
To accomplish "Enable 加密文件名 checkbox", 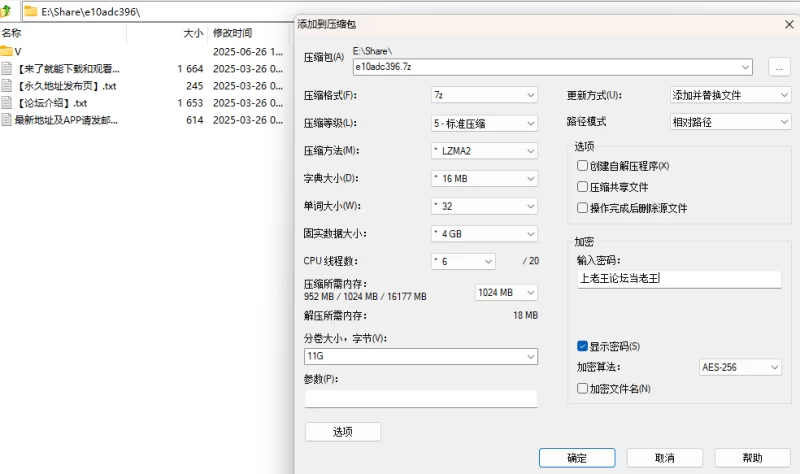I will (582, 388).
